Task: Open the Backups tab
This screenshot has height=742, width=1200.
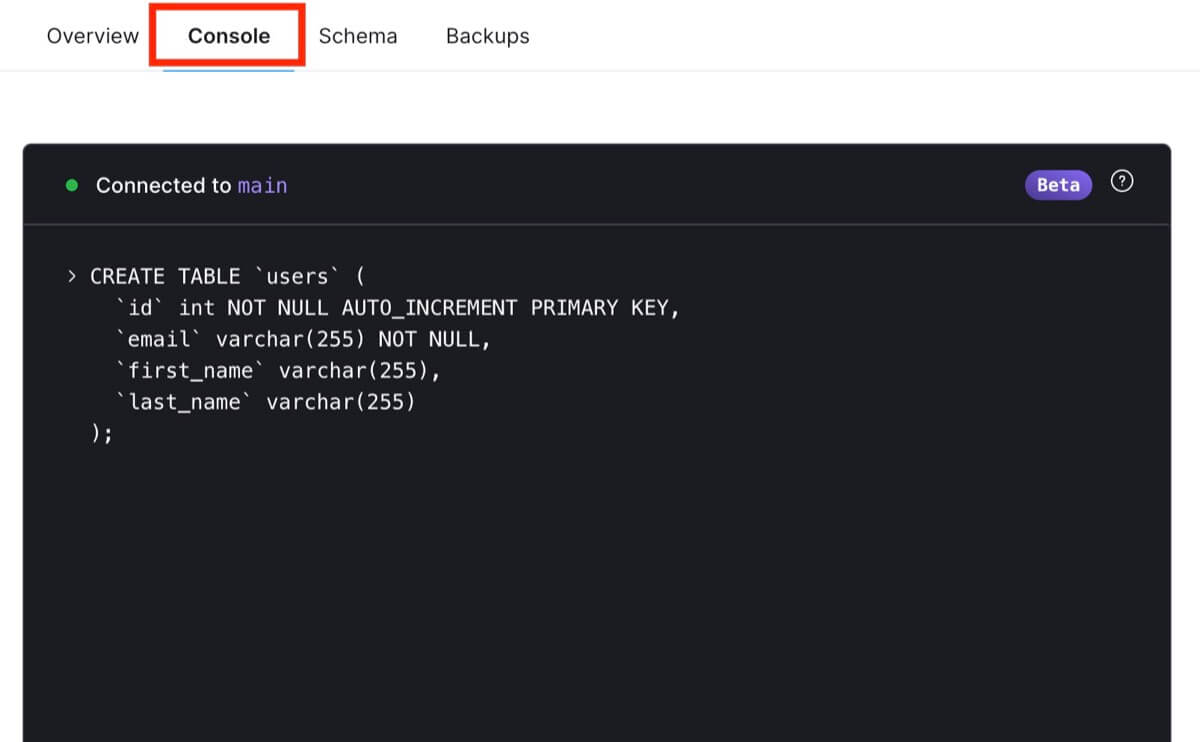Action: coord(487,36)
